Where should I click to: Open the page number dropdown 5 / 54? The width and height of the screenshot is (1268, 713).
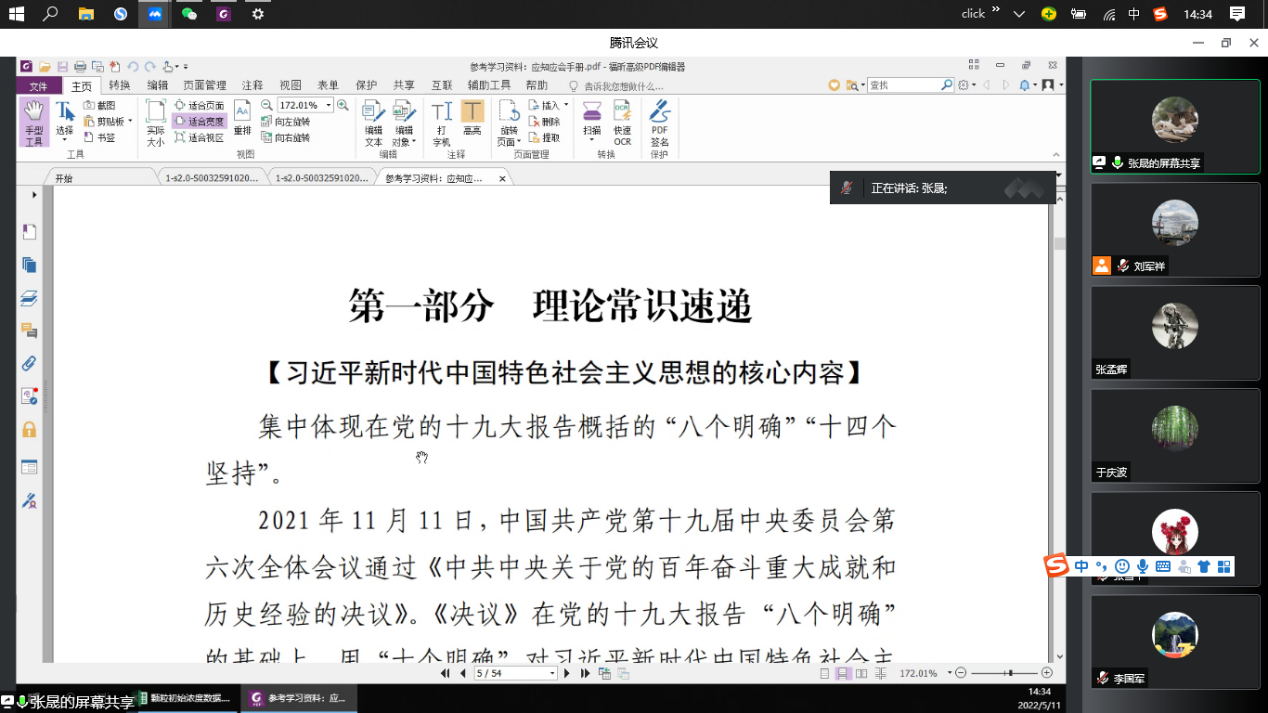(x=551, y=674)
